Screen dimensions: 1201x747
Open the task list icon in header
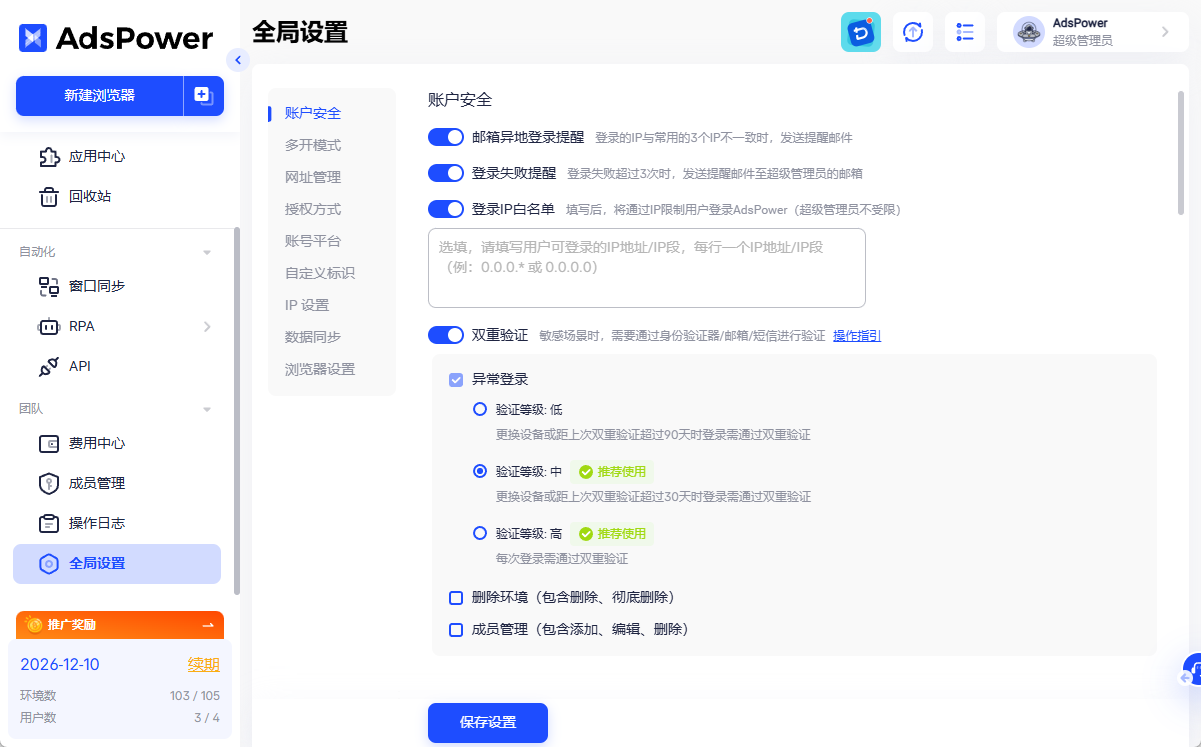[x=965, y=32]
